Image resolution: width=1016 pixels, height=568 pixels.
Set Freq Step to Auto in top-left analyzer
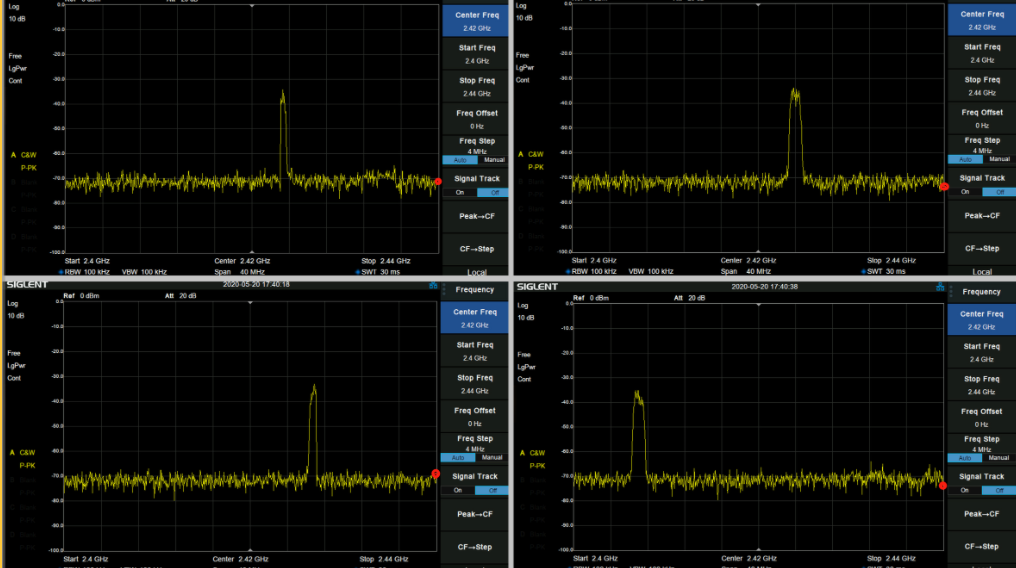pos(460,160)
